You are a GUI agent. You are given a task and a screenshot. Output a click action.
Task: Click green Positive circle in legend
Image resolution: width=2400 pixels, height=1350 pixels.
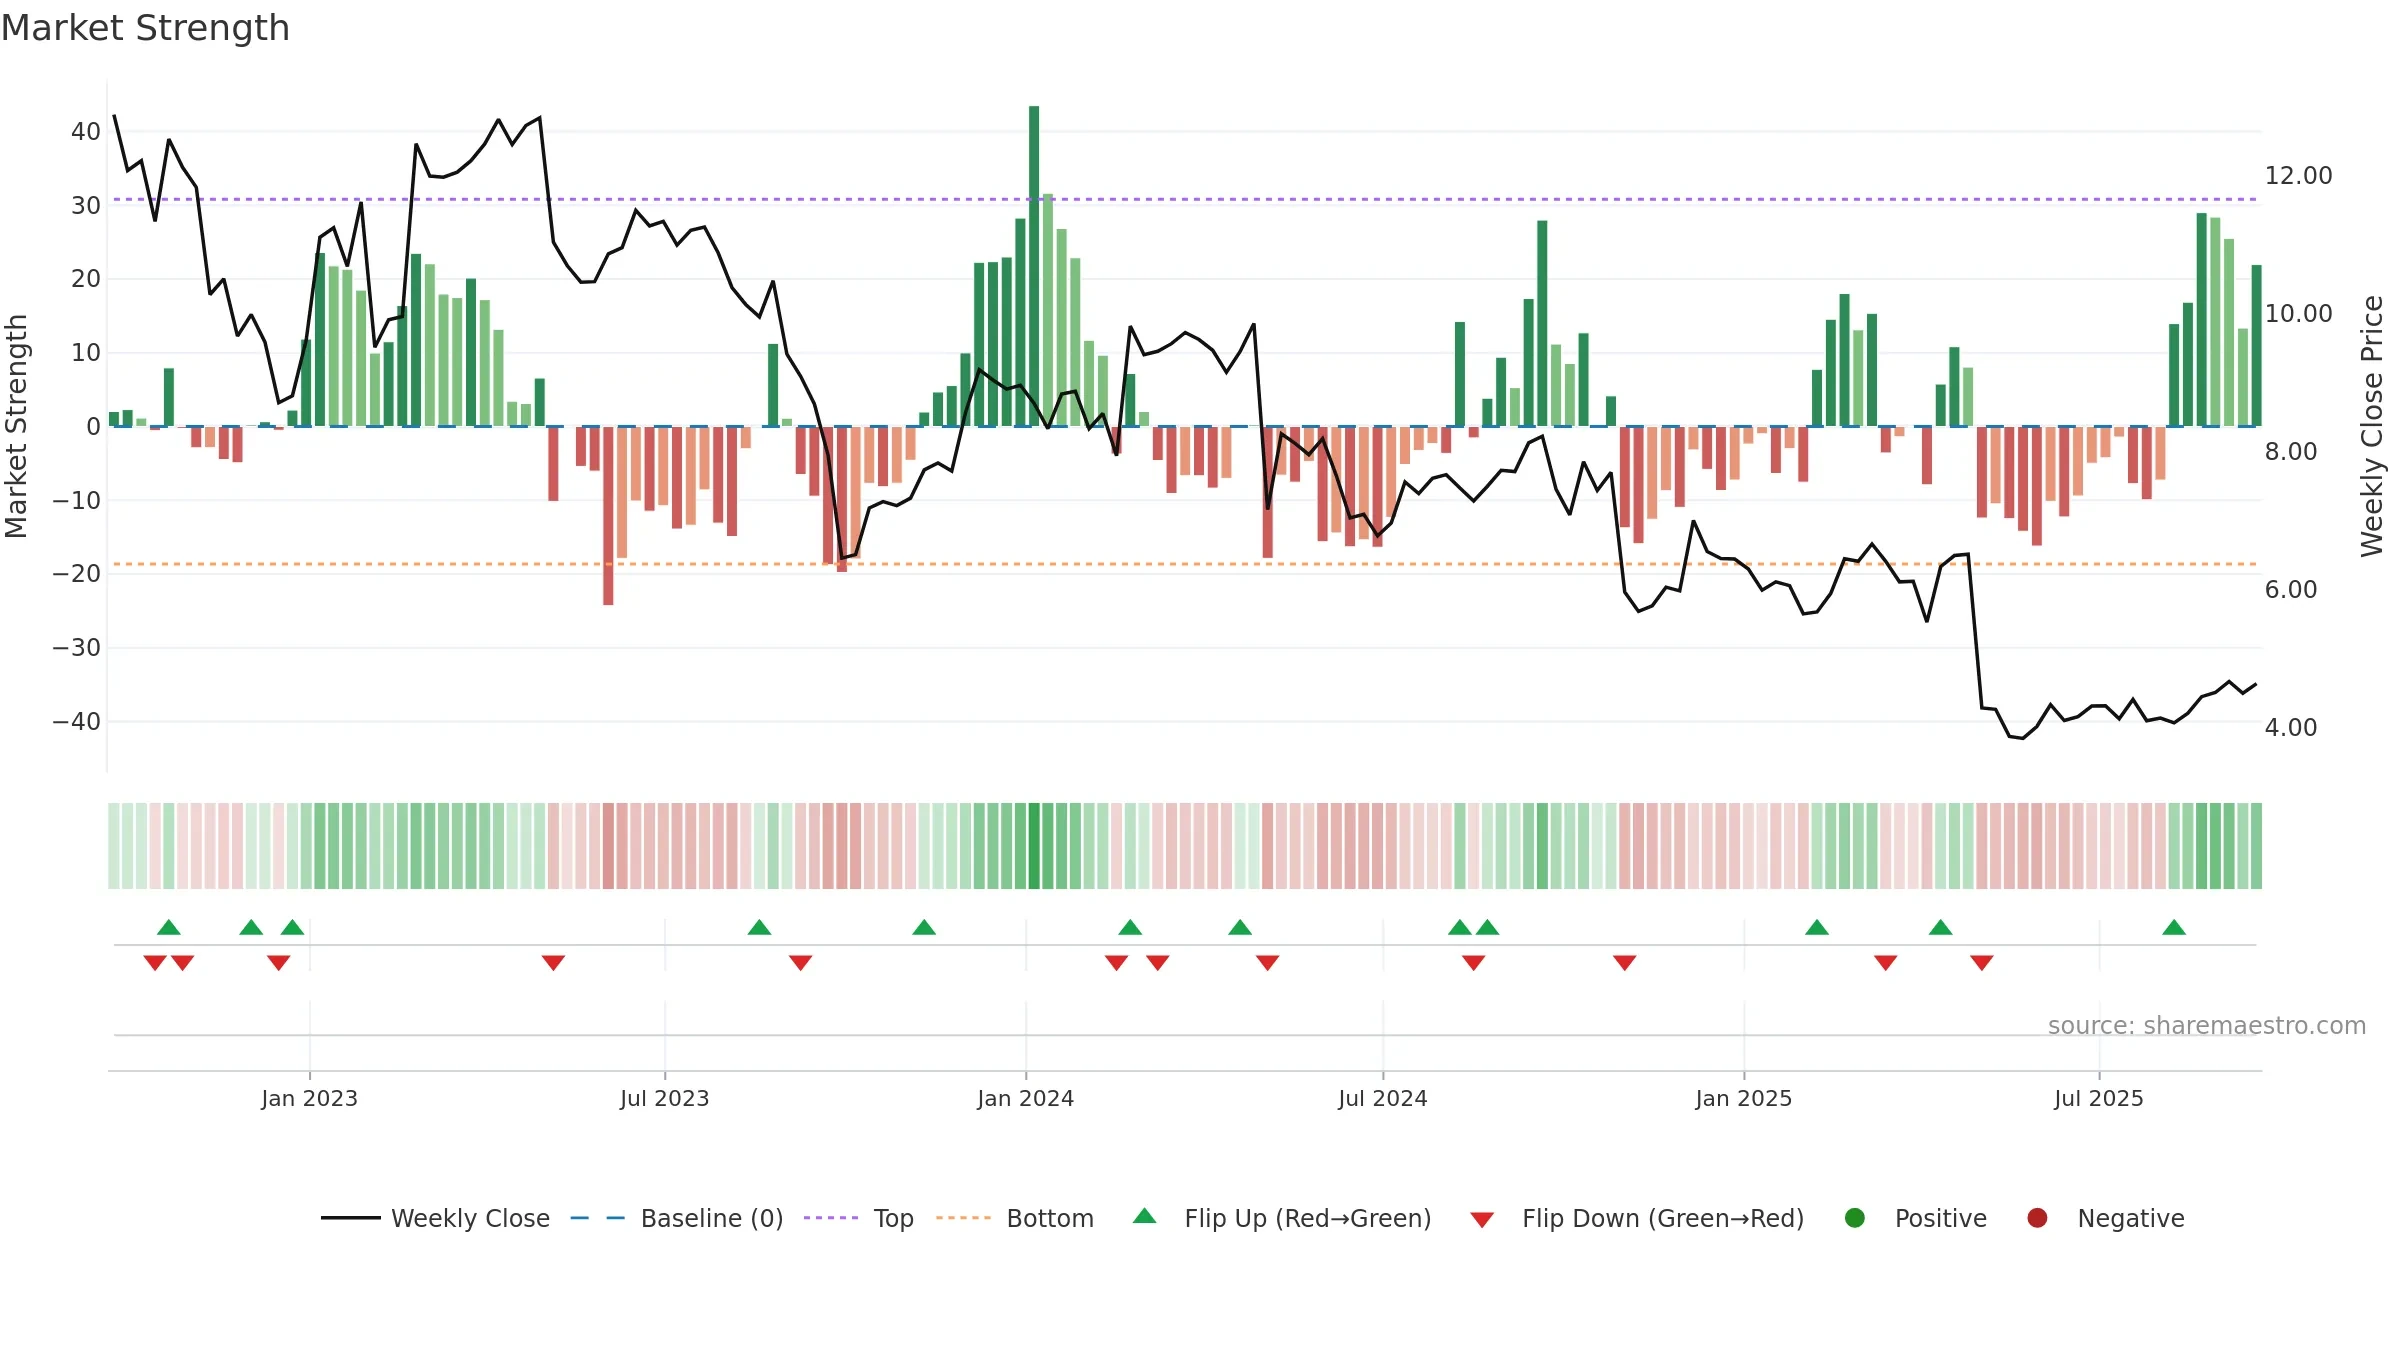click(1855, 1218)
